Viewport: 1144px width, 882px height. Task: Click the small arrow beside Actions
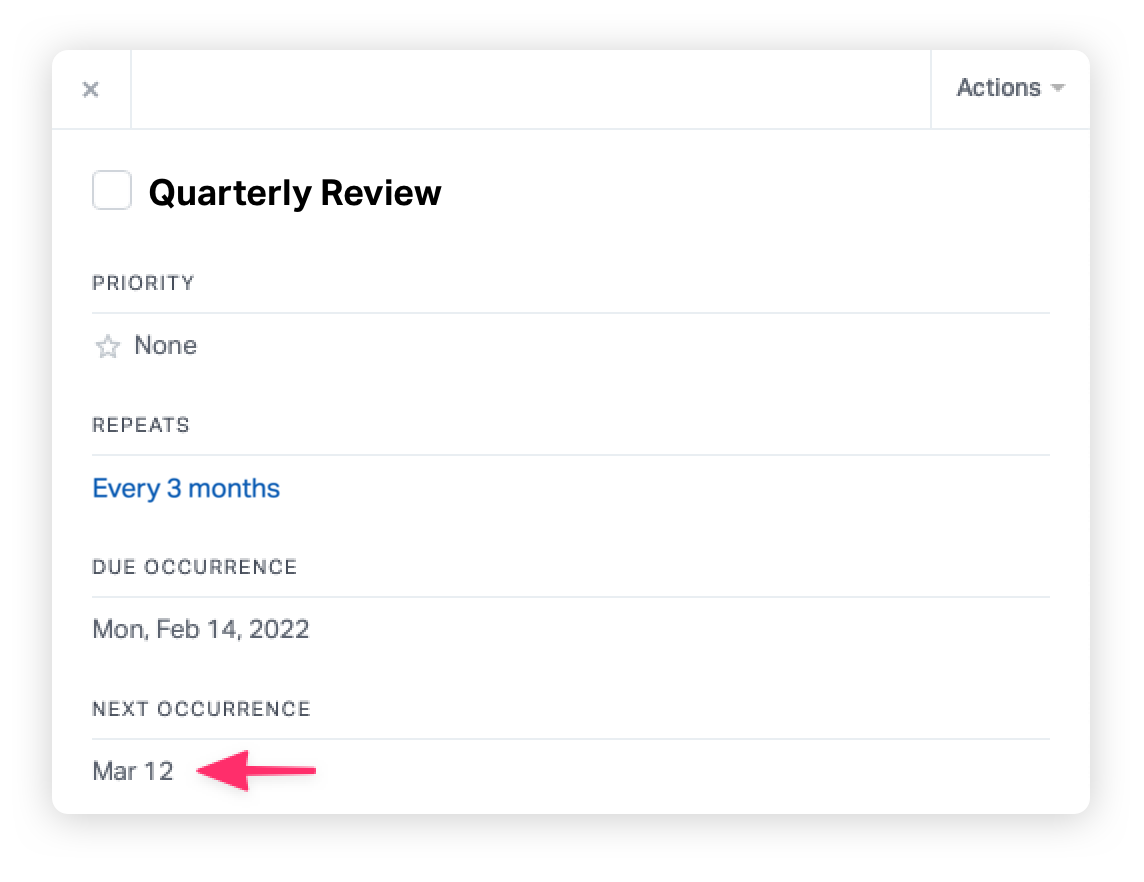tap(1058, 88)
